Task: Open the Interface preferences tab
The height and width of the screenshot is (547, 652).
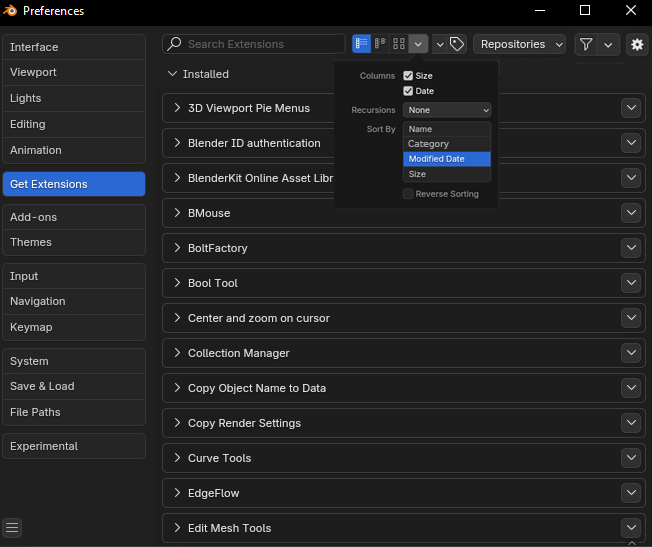Action: (x=74, y=47)
